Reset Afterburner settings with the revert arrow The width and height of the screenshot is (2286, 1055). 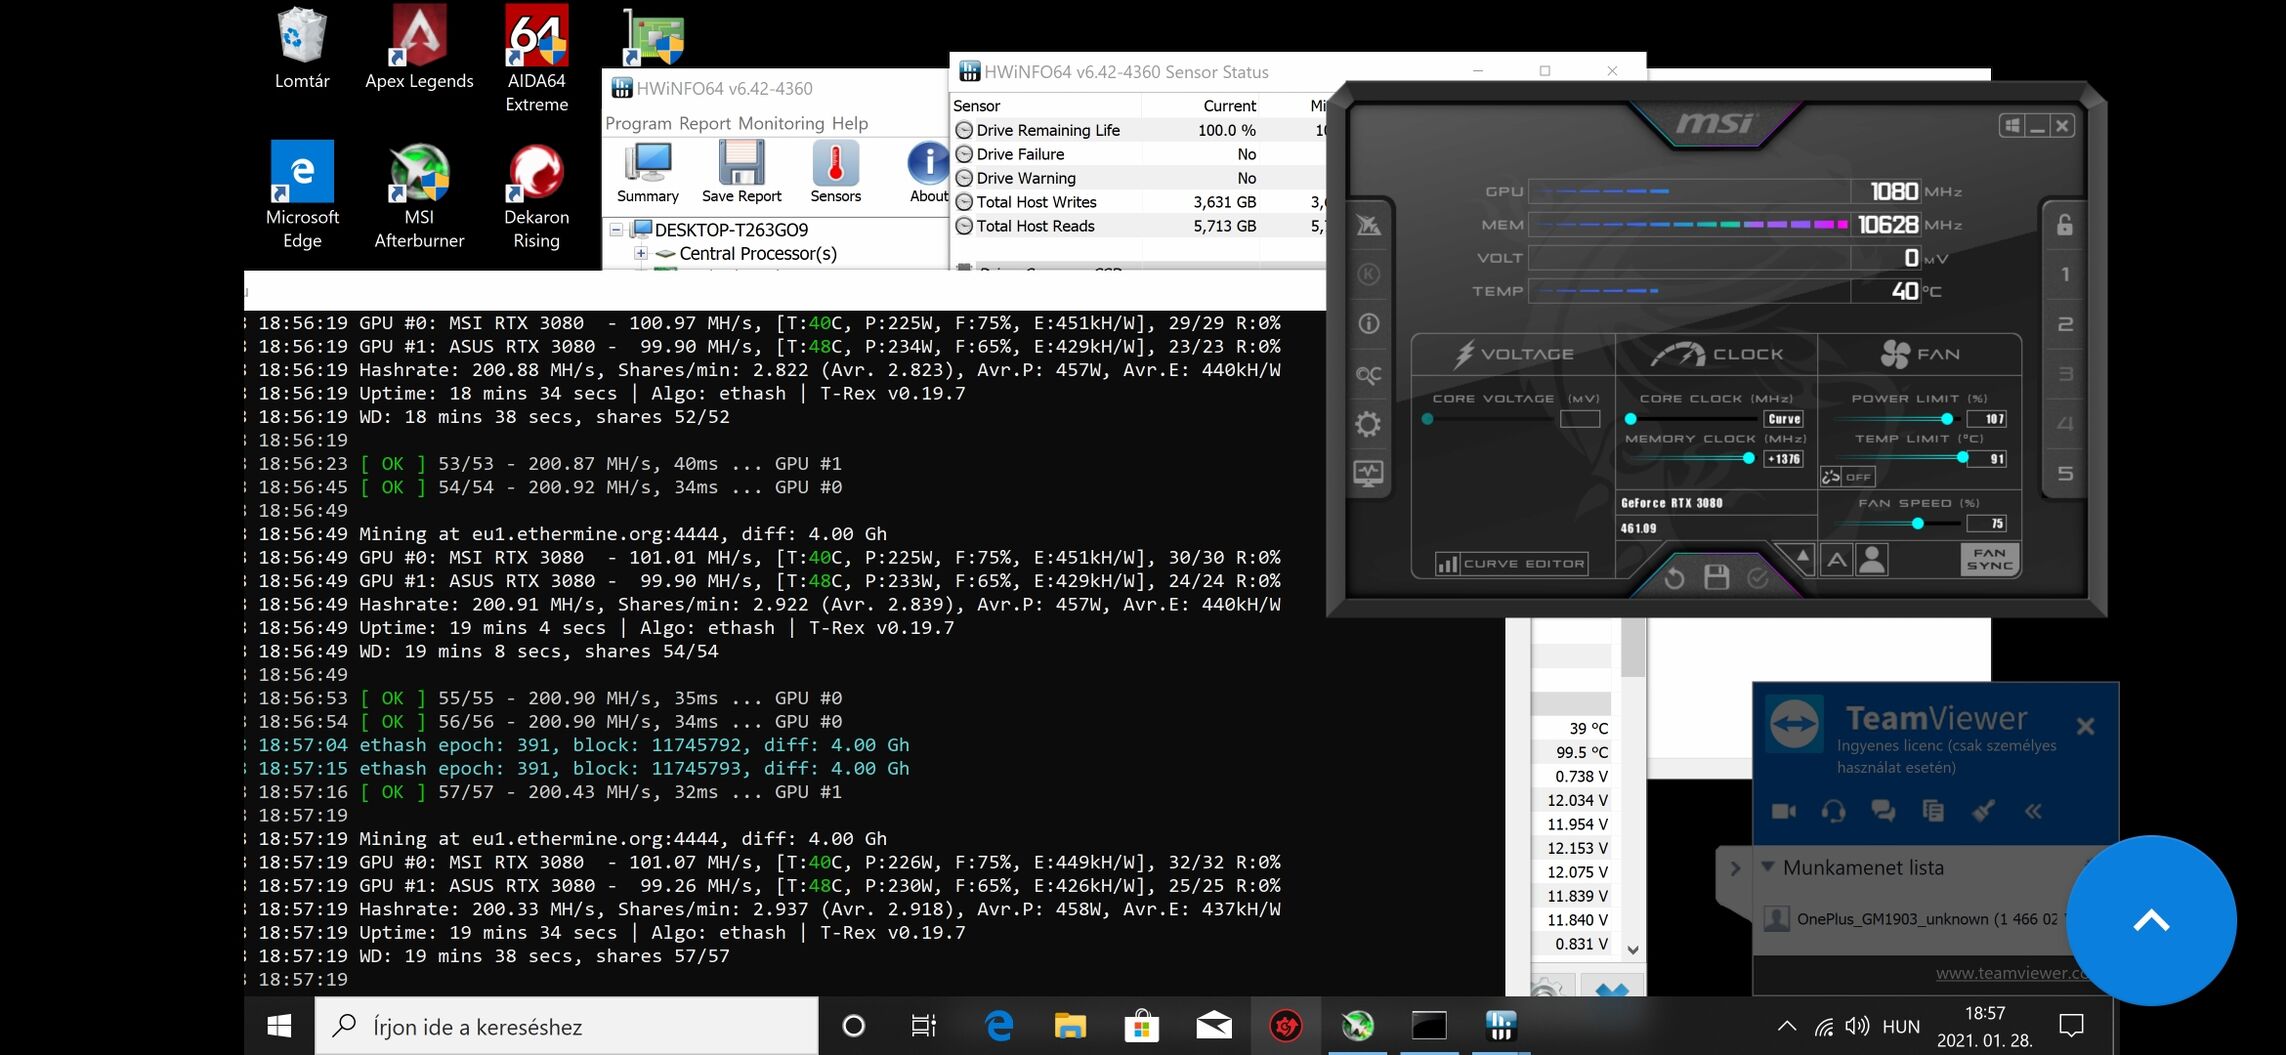1674,577
